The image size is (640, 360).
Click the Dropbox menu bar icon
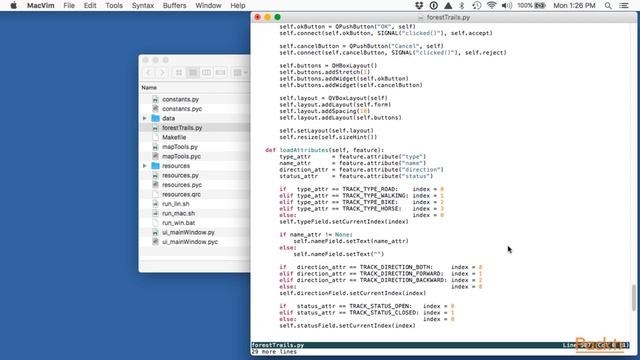[419, 6]
